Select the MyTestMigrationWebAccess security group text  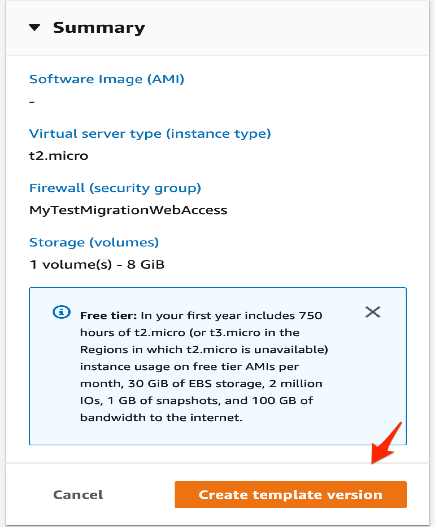(x=128, y=210)
